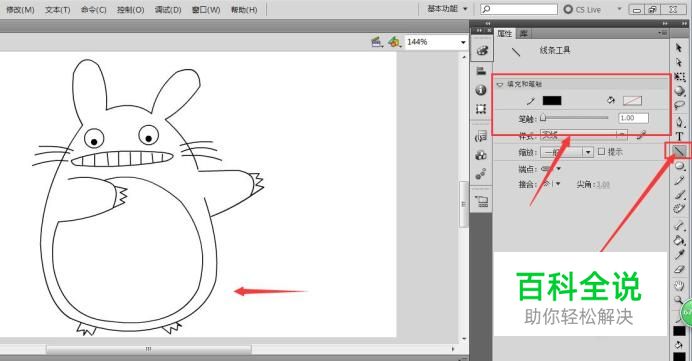692x361 pixels.
Task: Select the Zoom magnifier tool
Action: coord(678,300)
